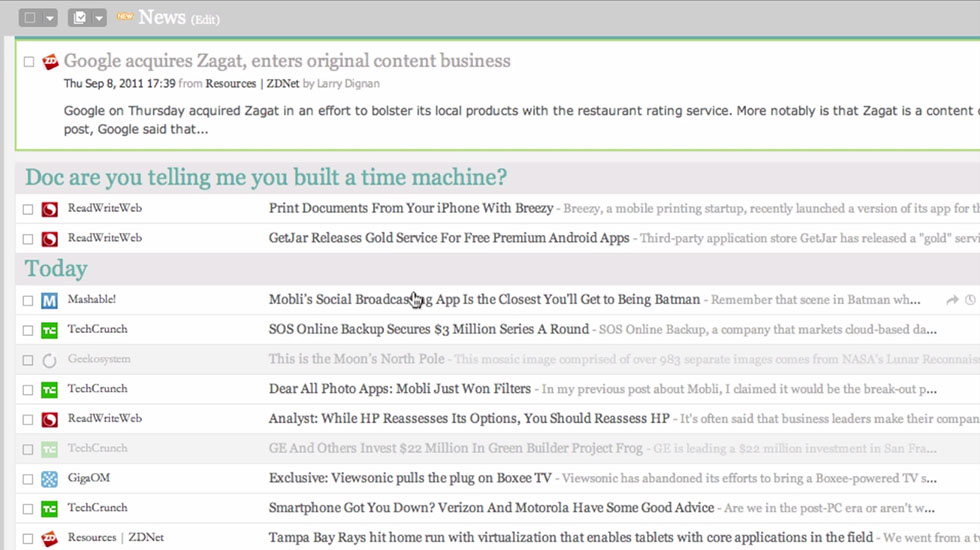Open the dropdown arrow beside the select-all checkbox

[x=49, y=18]
